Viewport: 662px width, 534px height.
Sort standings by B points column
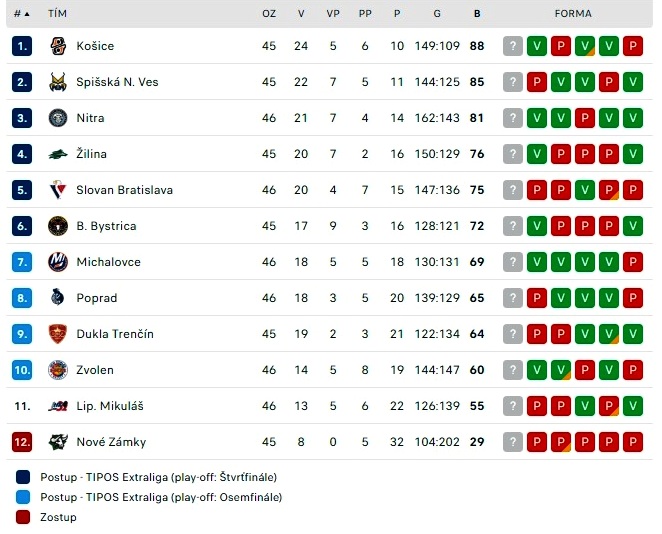(477, 14)
